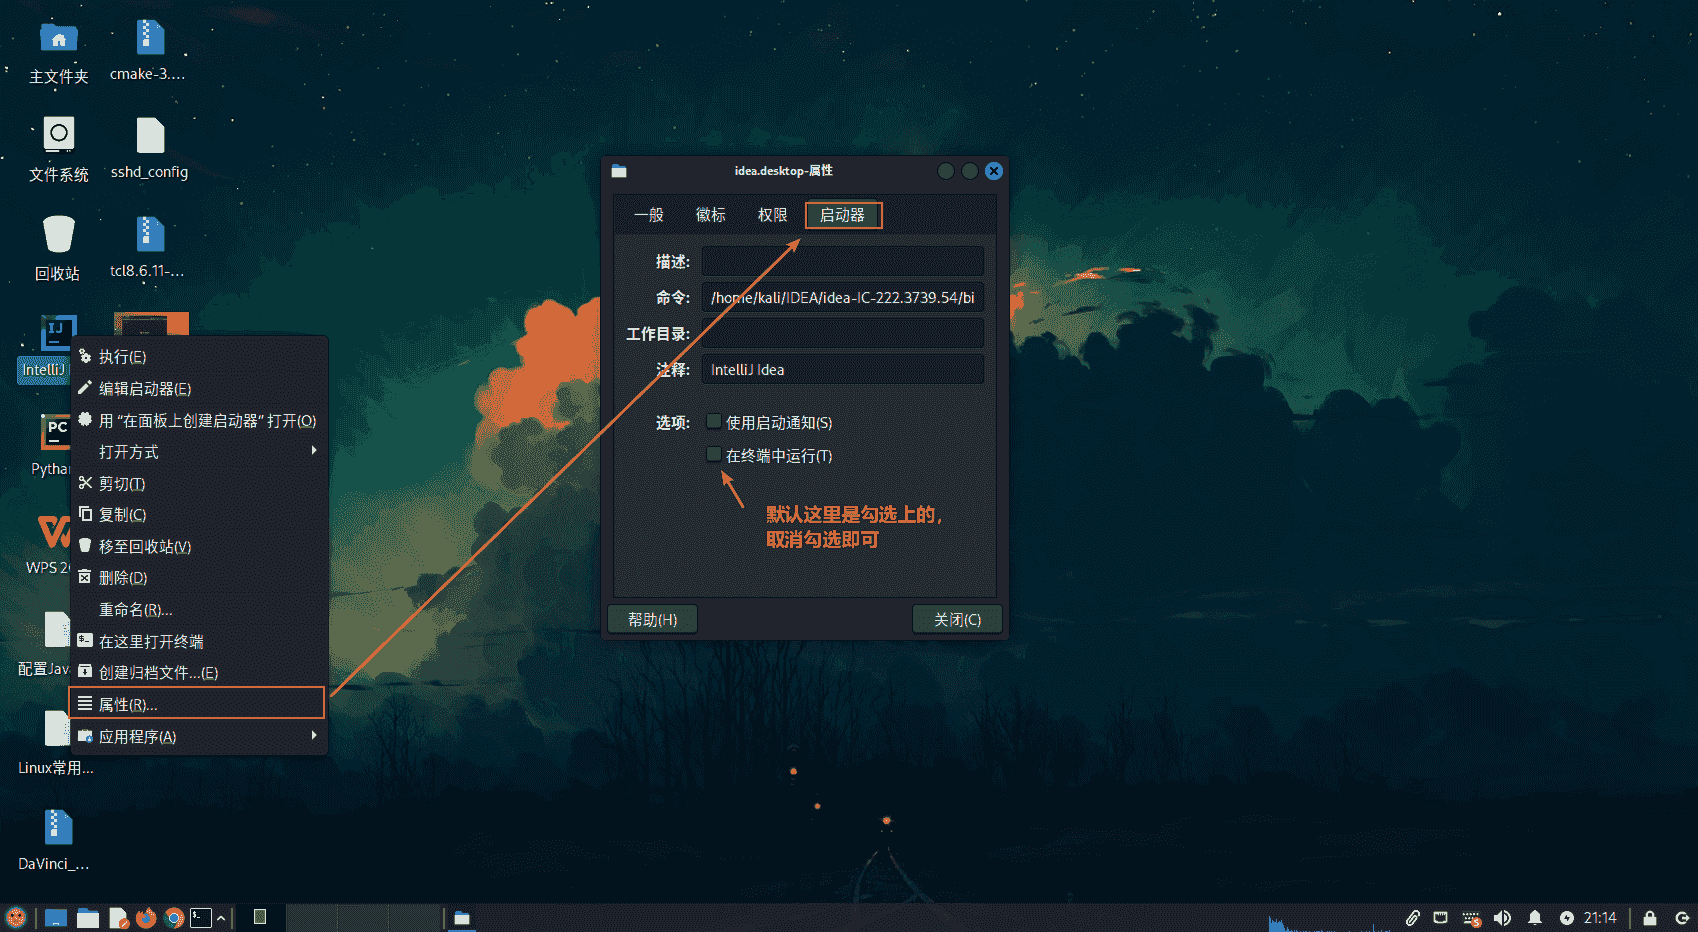Choose 移至回收站(V) in the context menu
This screenshot has width=1698, height=932.
click(145, 546)
